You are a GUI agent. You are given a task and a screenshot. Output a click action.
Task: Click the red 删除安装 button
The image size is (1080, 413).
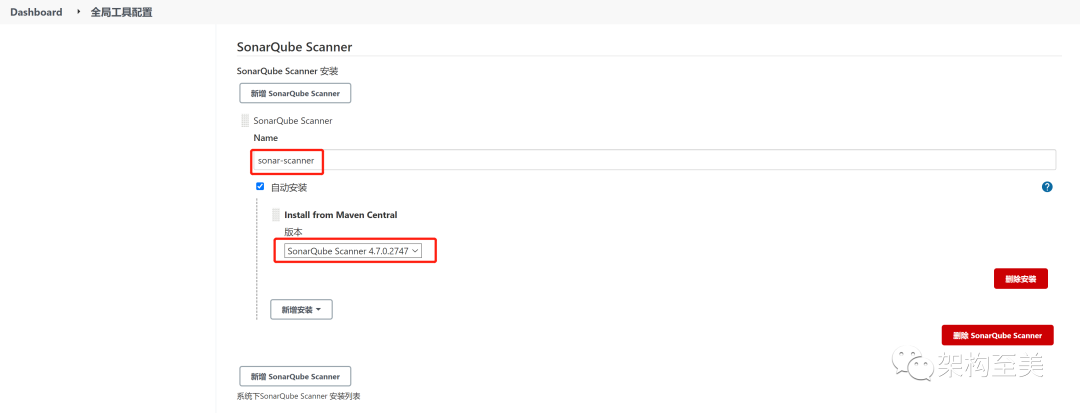(x=1021, y=279)
